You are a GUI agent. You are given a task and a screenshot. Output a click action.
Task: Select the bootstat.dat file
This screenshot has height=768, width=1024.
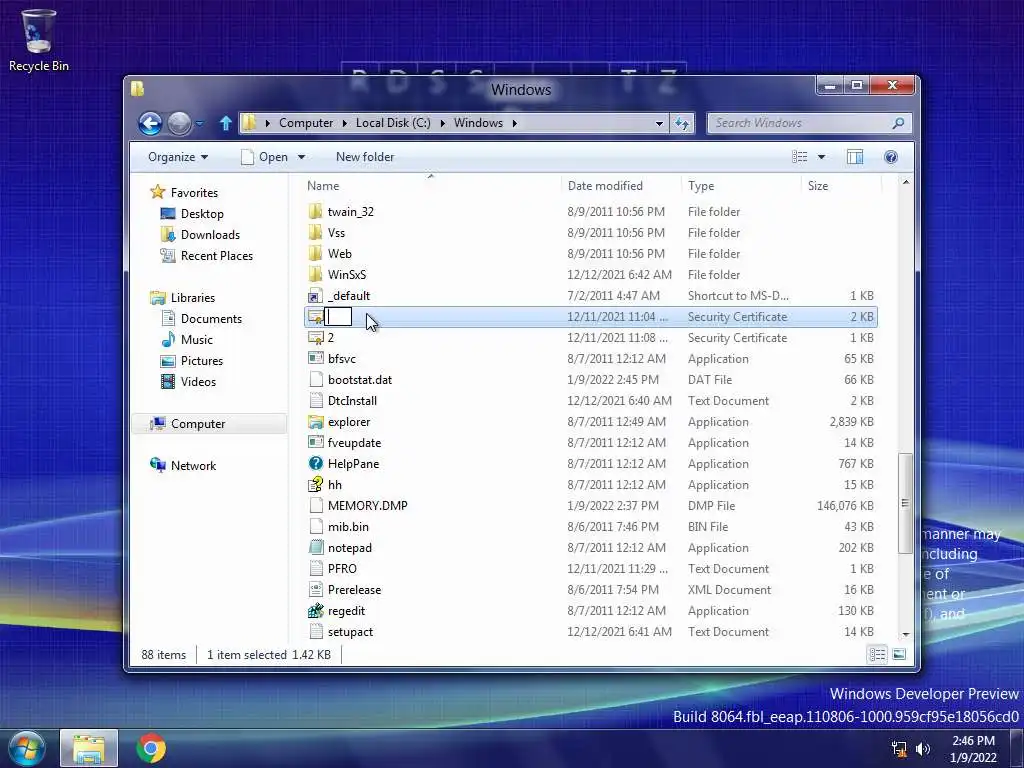click(x=360, y=379)
